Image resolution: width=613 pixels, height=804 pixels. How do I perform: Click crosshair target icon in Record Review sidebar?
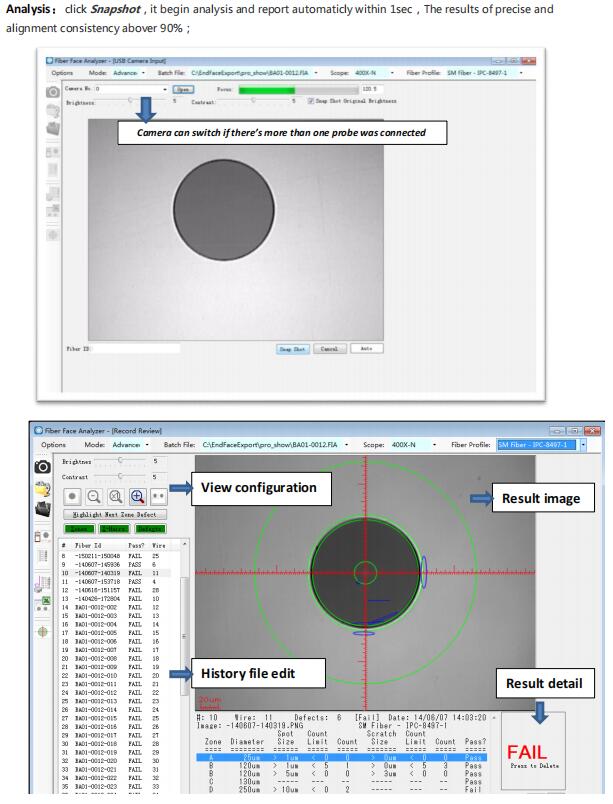tap(43, 632)
